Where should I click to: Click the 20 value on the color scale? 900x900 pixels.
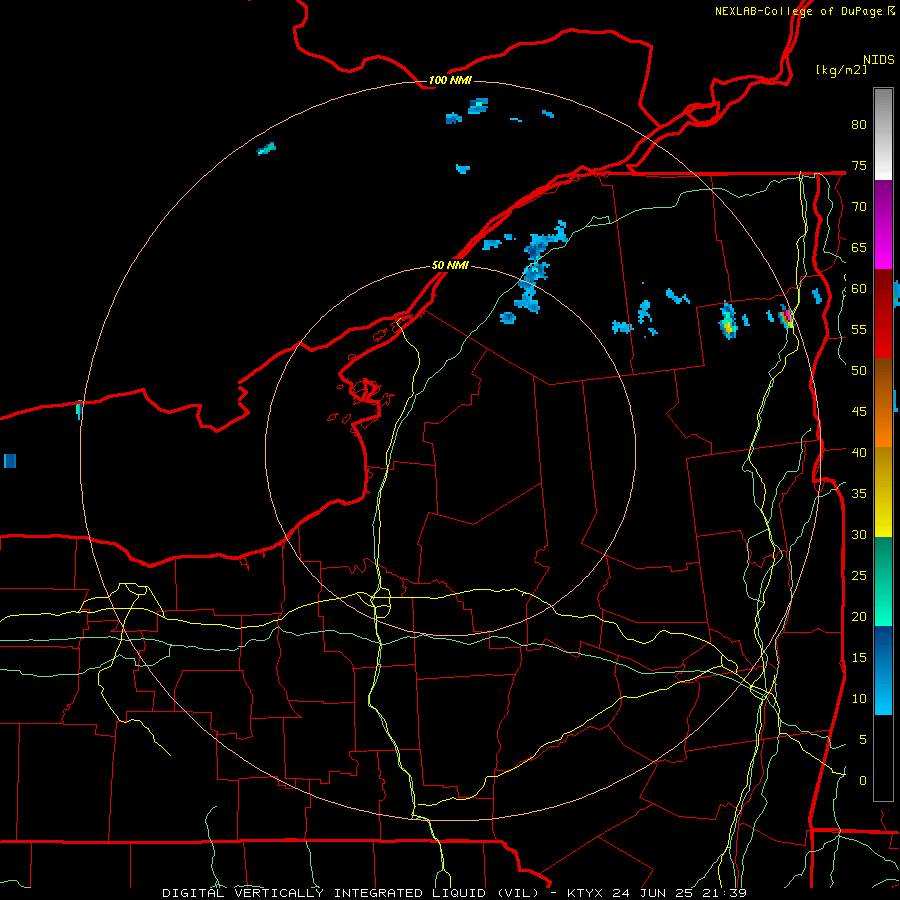(x=859, y=616)
